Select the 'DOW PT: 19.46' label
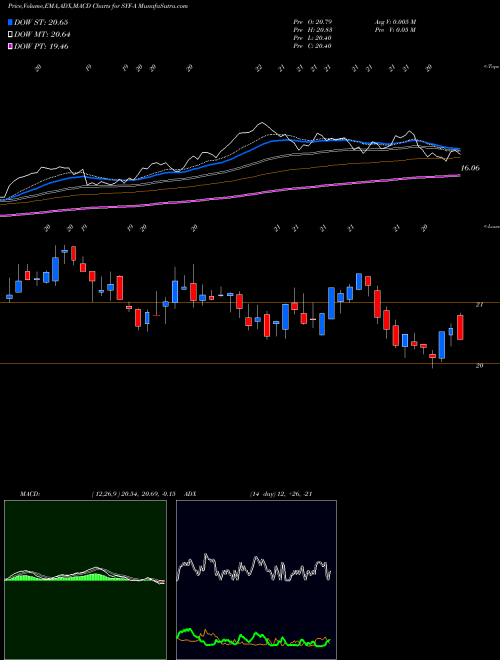 (x=41, y=46)
